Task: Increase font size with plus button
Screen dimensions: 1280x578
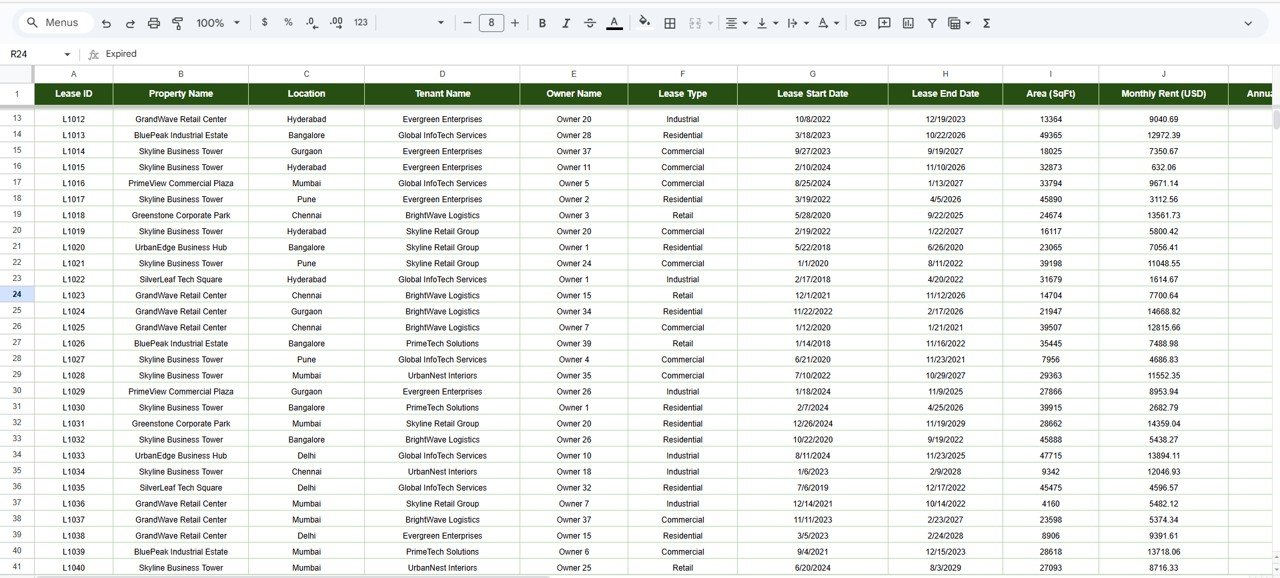Action: [x=515, y=23]
